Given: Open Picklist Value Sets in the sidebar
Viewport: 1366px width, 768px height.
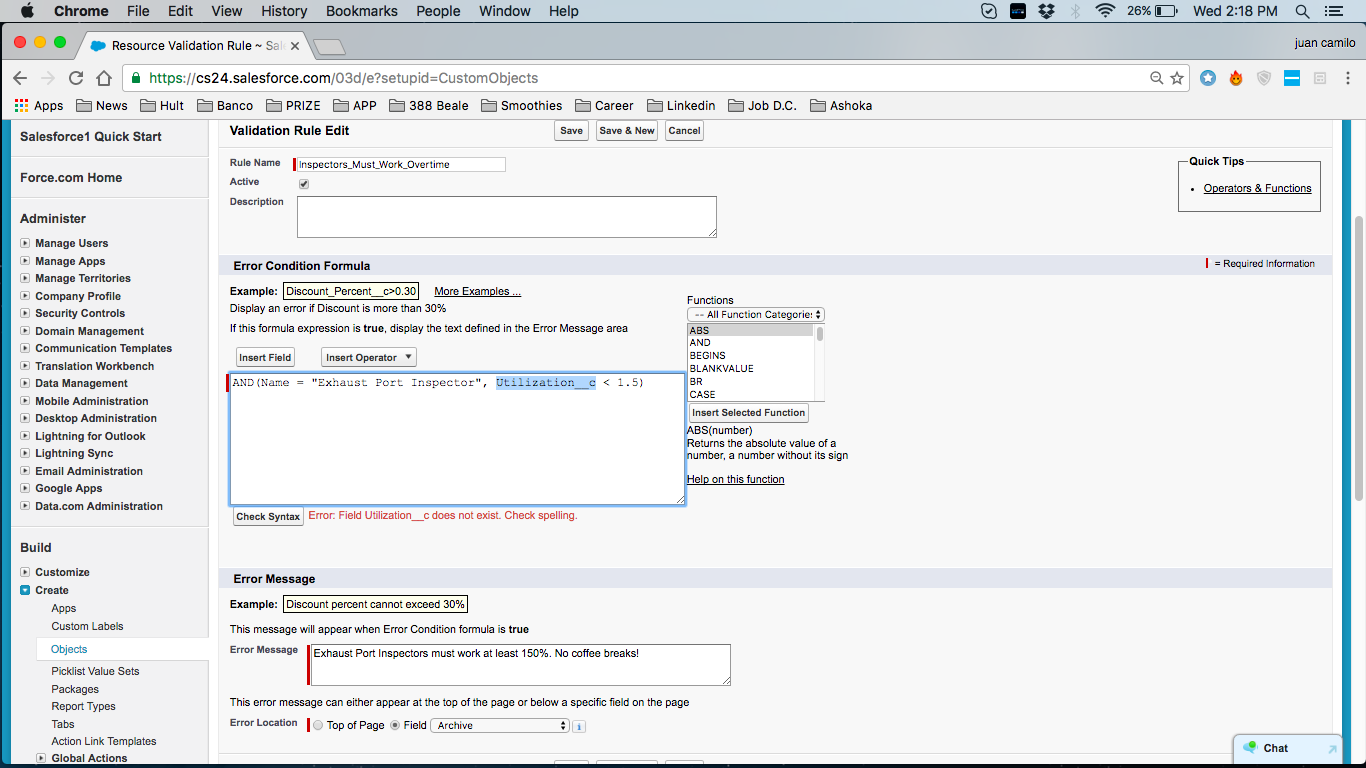Looking at the screenshot, I should pos(96,671).
